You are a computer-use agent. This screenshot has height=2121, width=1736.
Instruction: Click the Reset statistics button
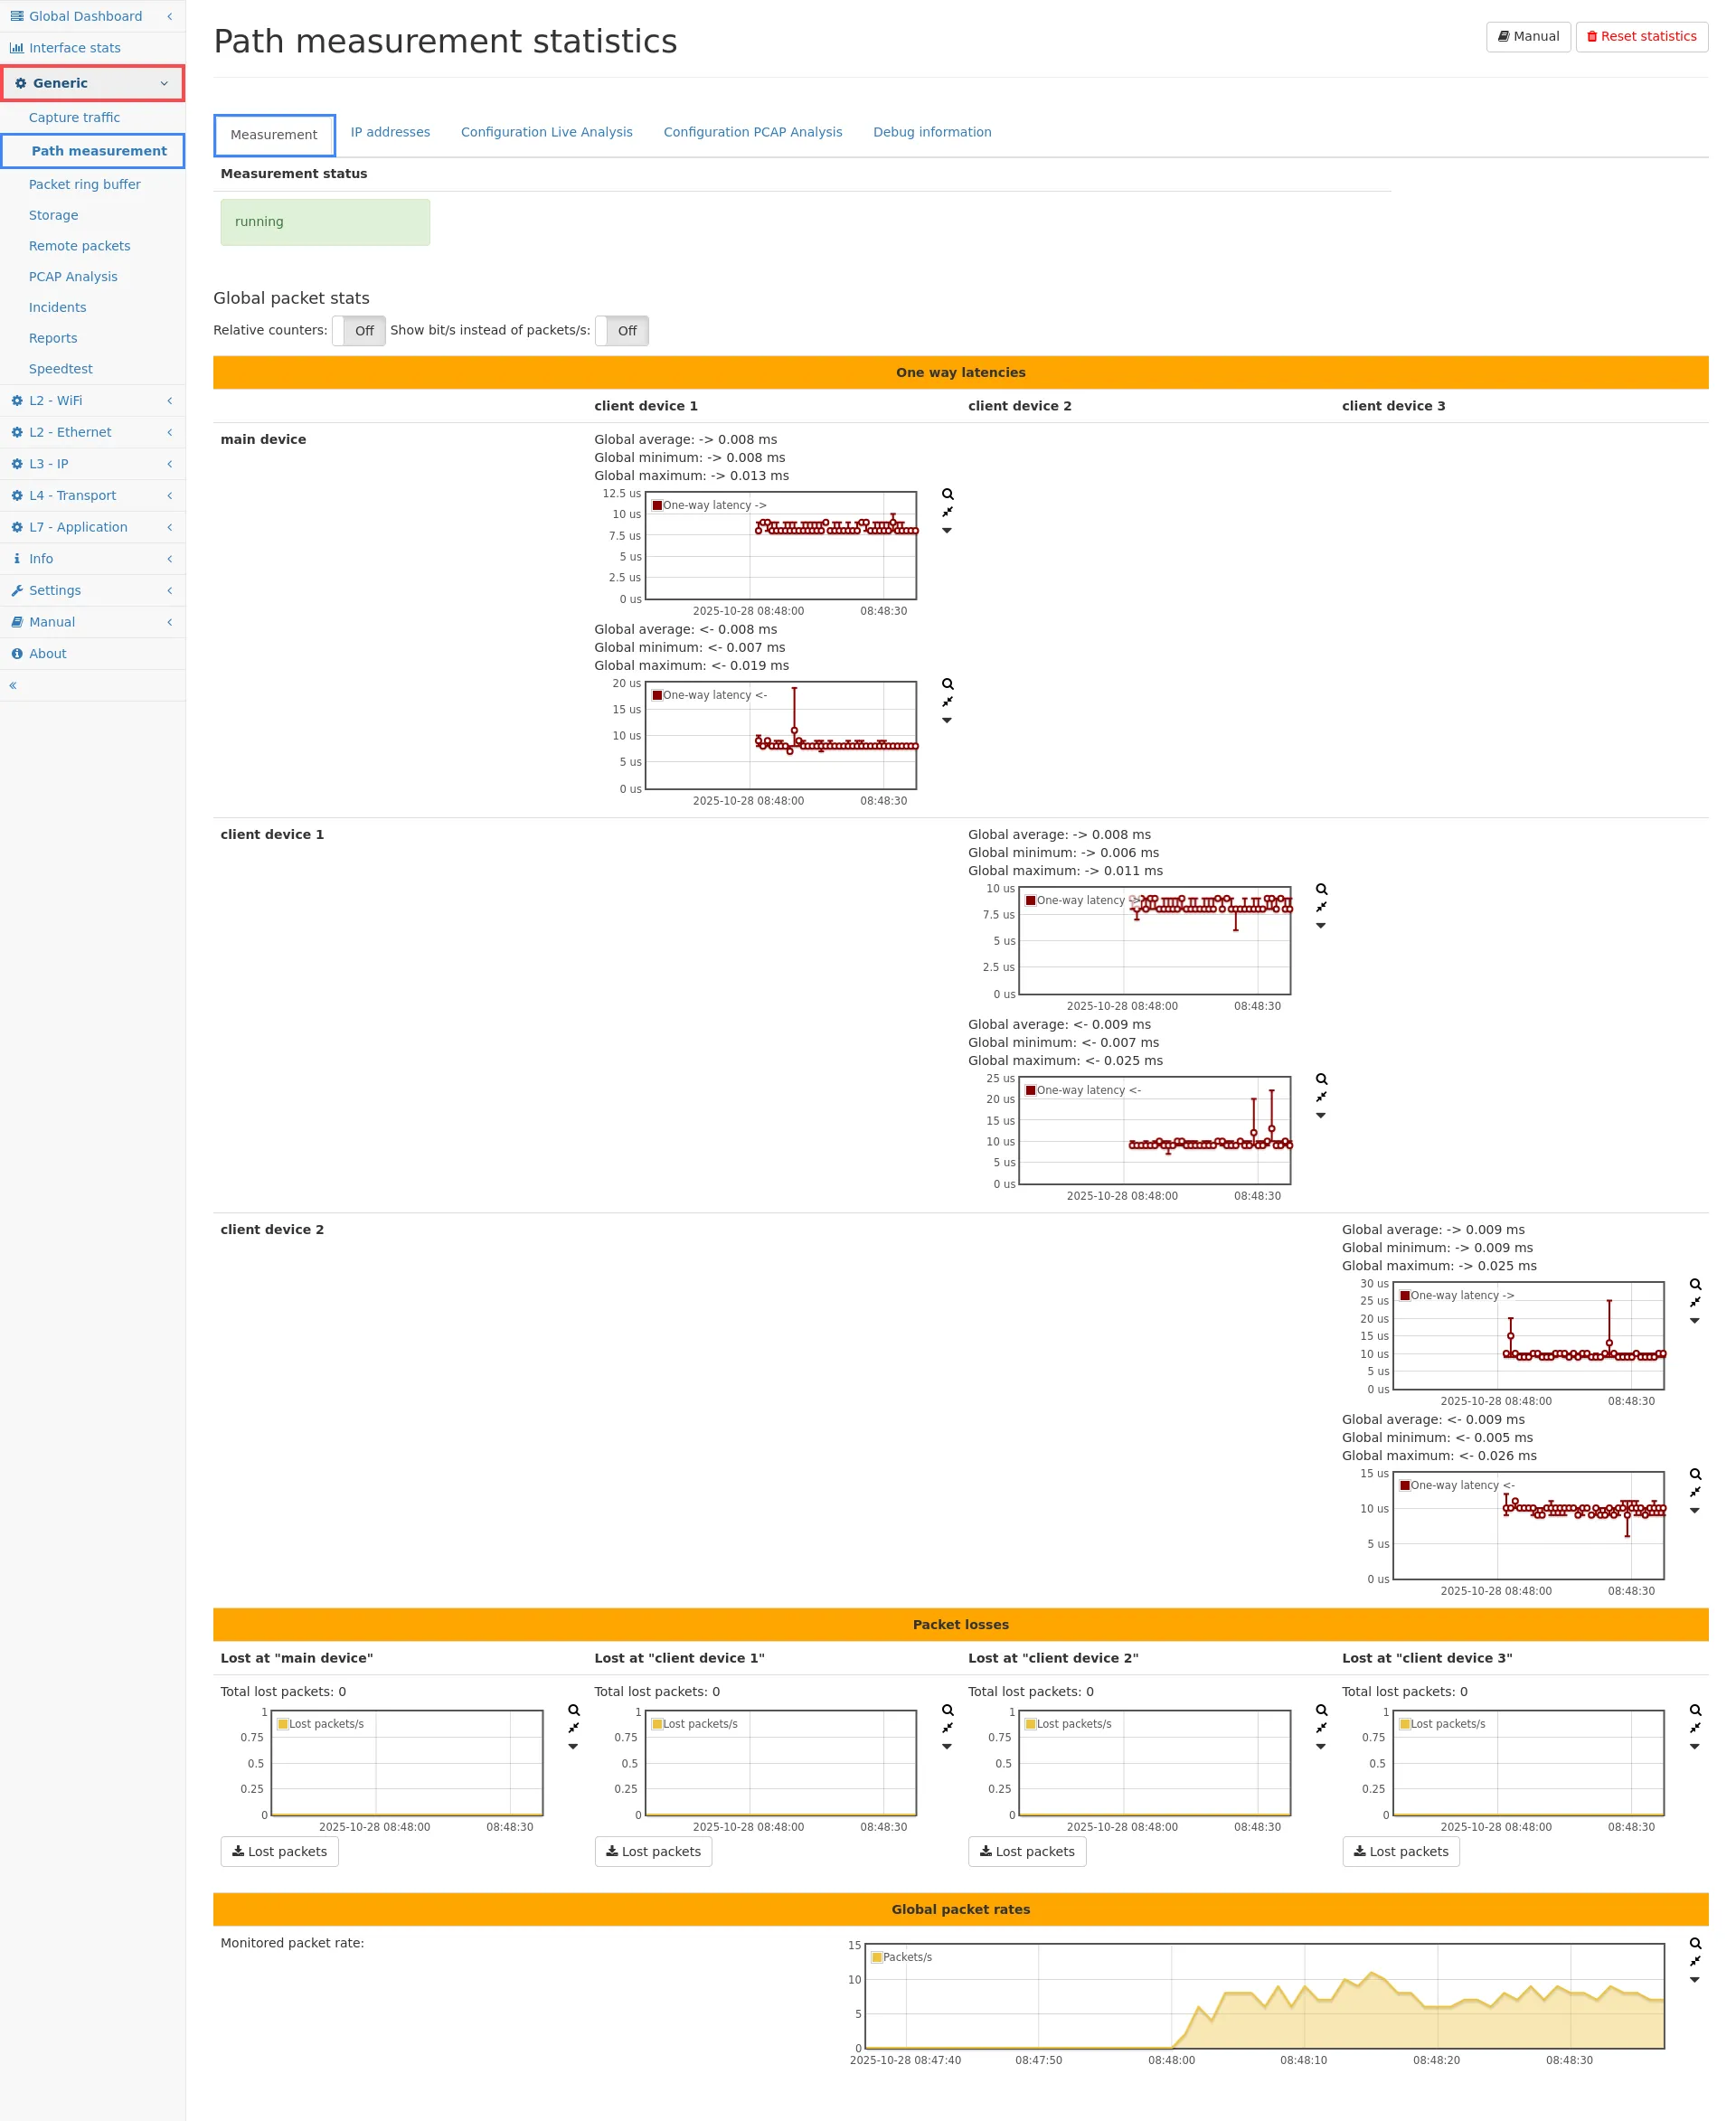pos(1640,37)
